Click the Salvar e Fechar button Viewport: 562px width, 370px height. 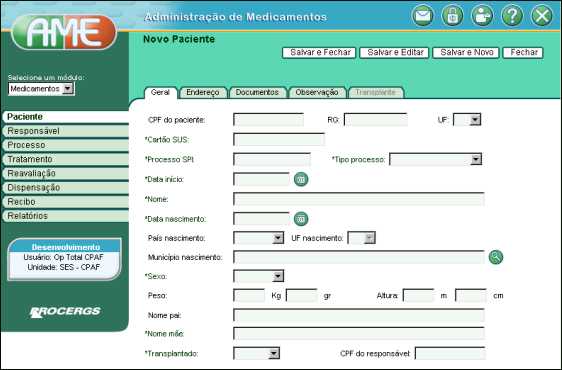pos(319,53)
